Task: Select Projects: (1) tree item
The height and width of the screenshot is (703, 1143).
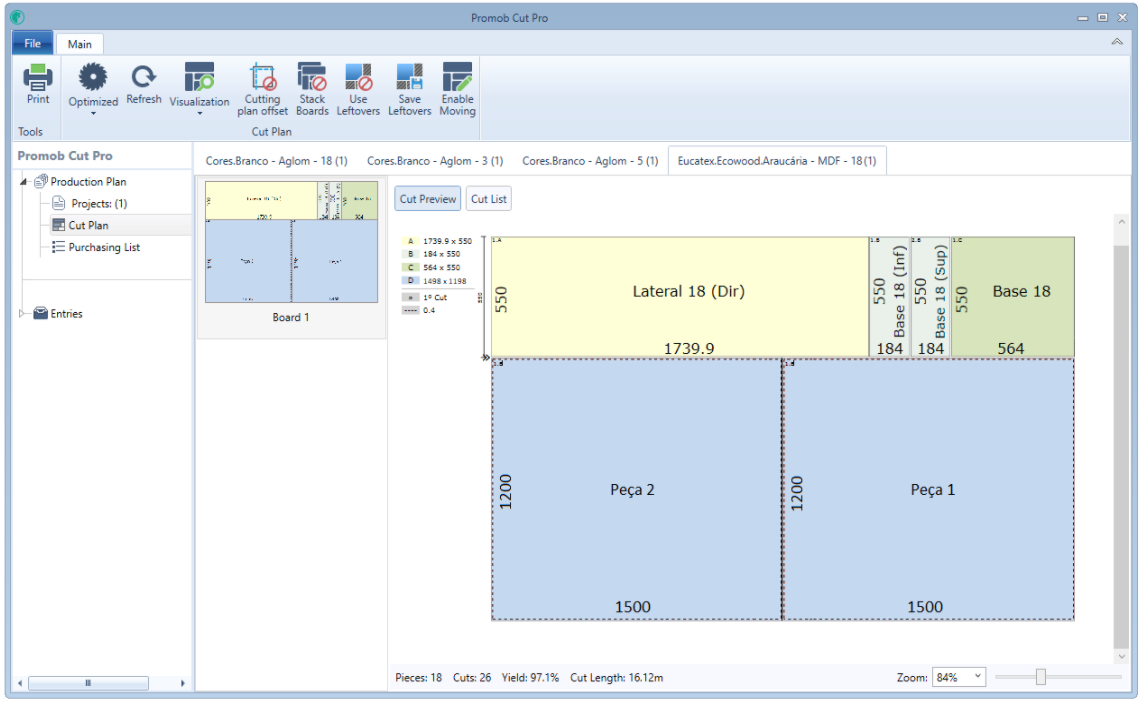Action: [x=99, y=203]
